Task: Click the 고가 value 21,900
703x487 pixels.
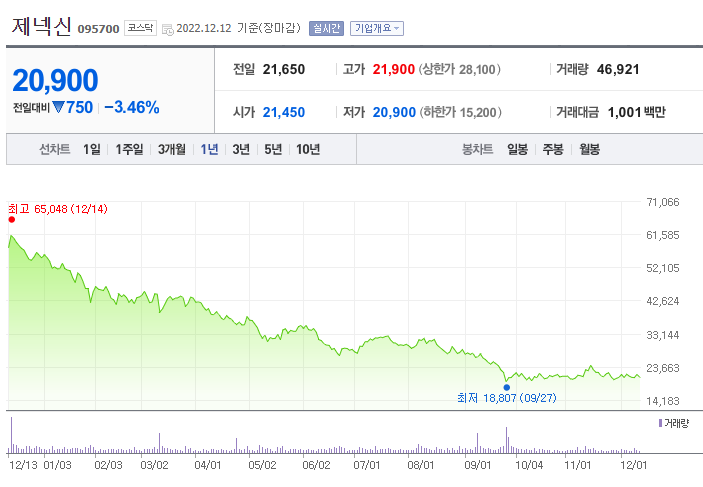Action: point(394,70)
